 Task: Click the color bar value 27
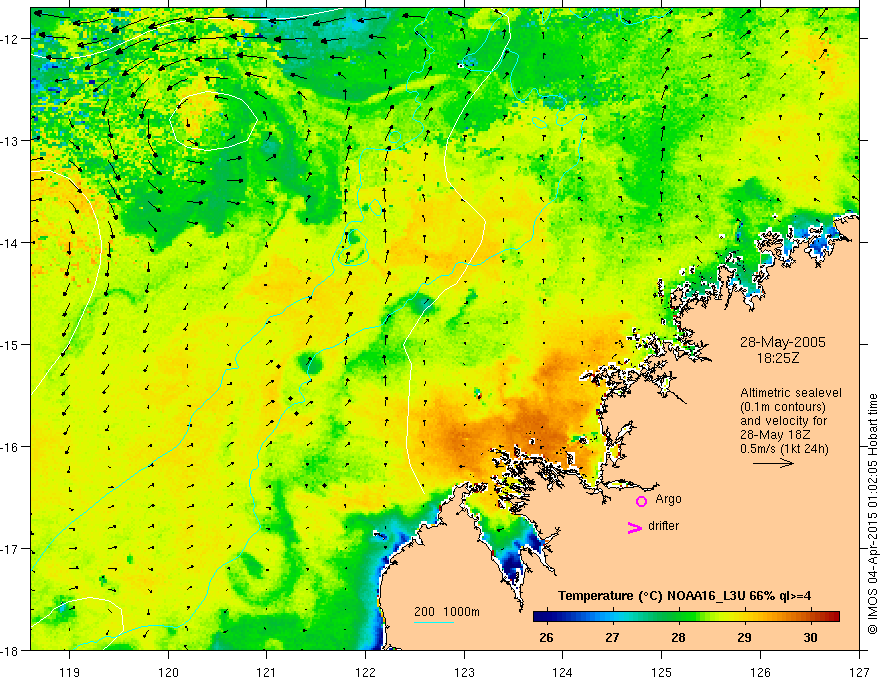612,637
